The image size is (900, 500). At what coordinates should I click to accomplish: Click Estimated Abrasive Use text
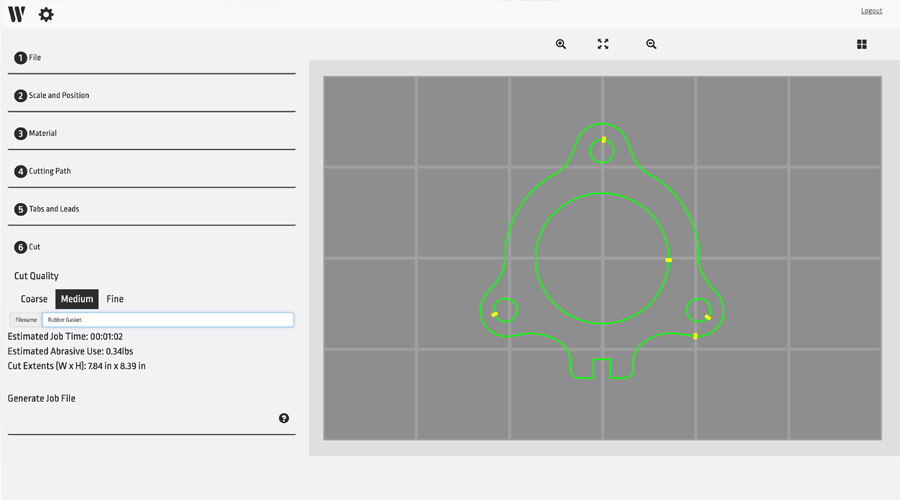(70, 351)
